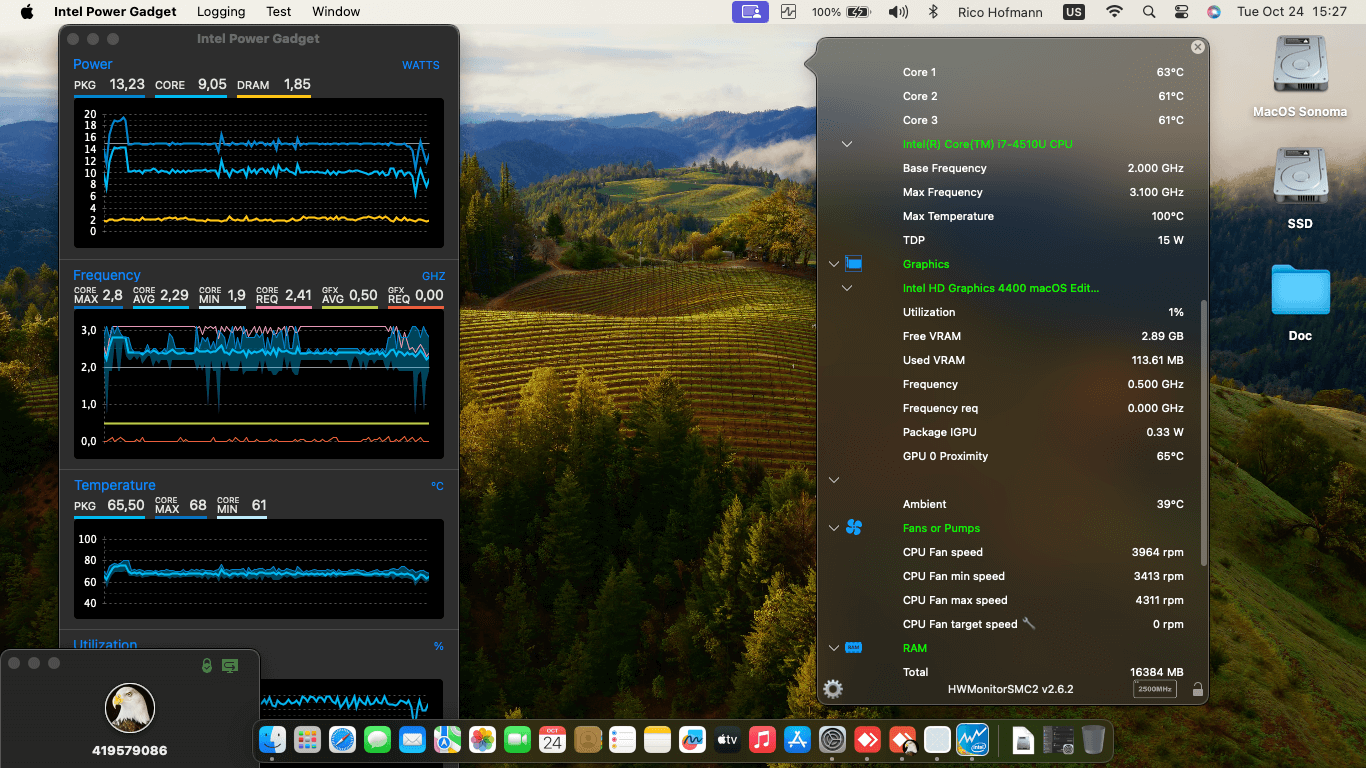Click the green security padlock icon
Screen dimensions: 1366x768
(207, 665)
